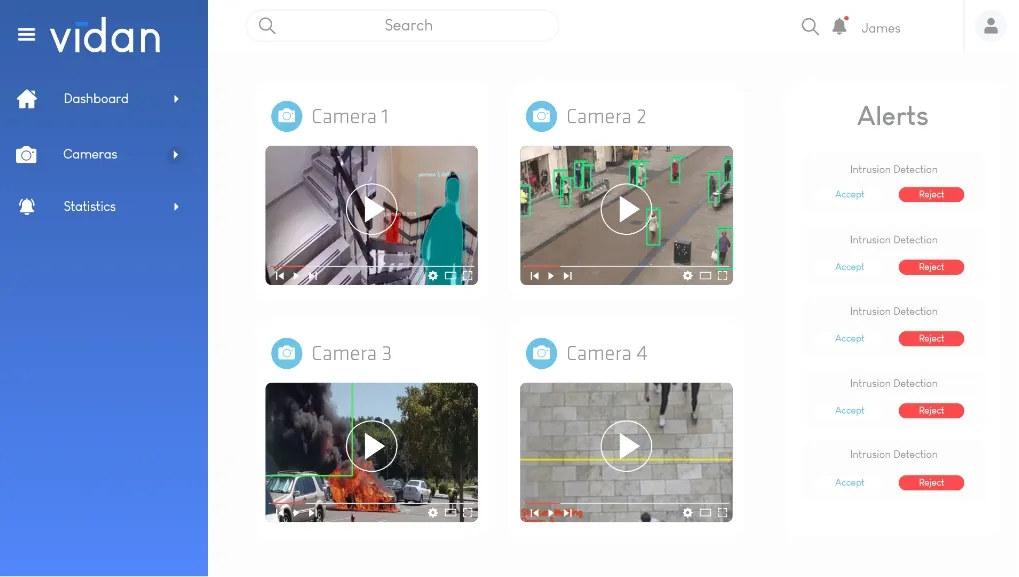1019x577 pixels.
Task: Click the camera badge icon next to Camera 3
Action: (287, 353)
